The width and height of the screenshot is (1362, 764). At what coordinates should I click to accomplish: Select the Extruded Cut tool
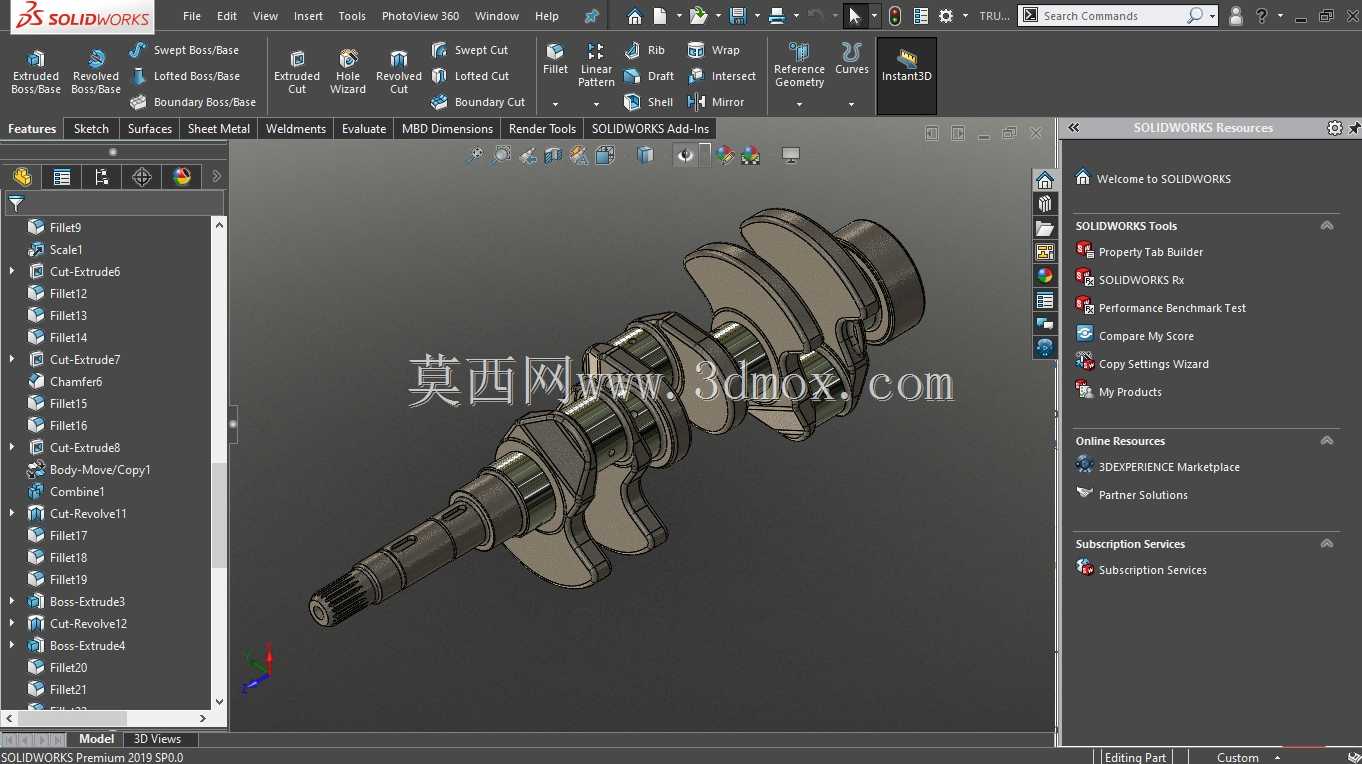pyautogui.click(x=297, y=71)
